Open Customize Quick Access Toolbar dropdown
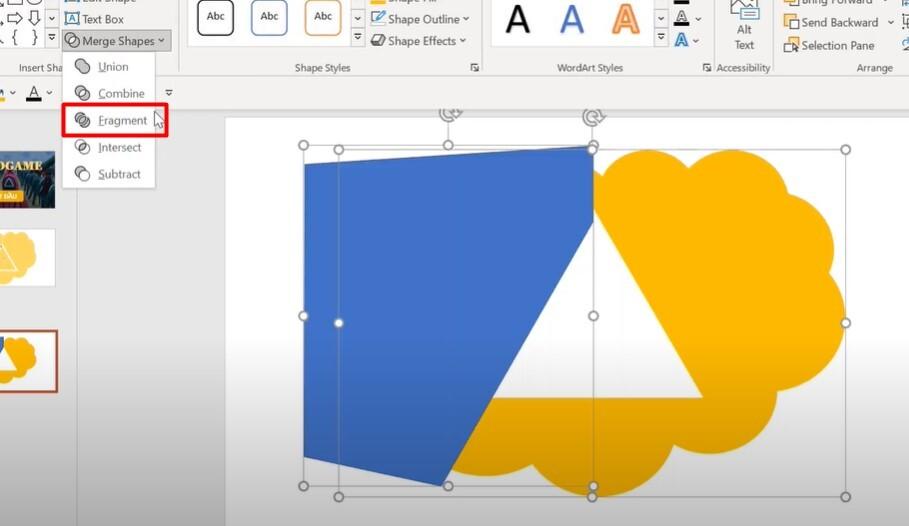Viewport: 909px width, 526px height. tap(169, 93)
